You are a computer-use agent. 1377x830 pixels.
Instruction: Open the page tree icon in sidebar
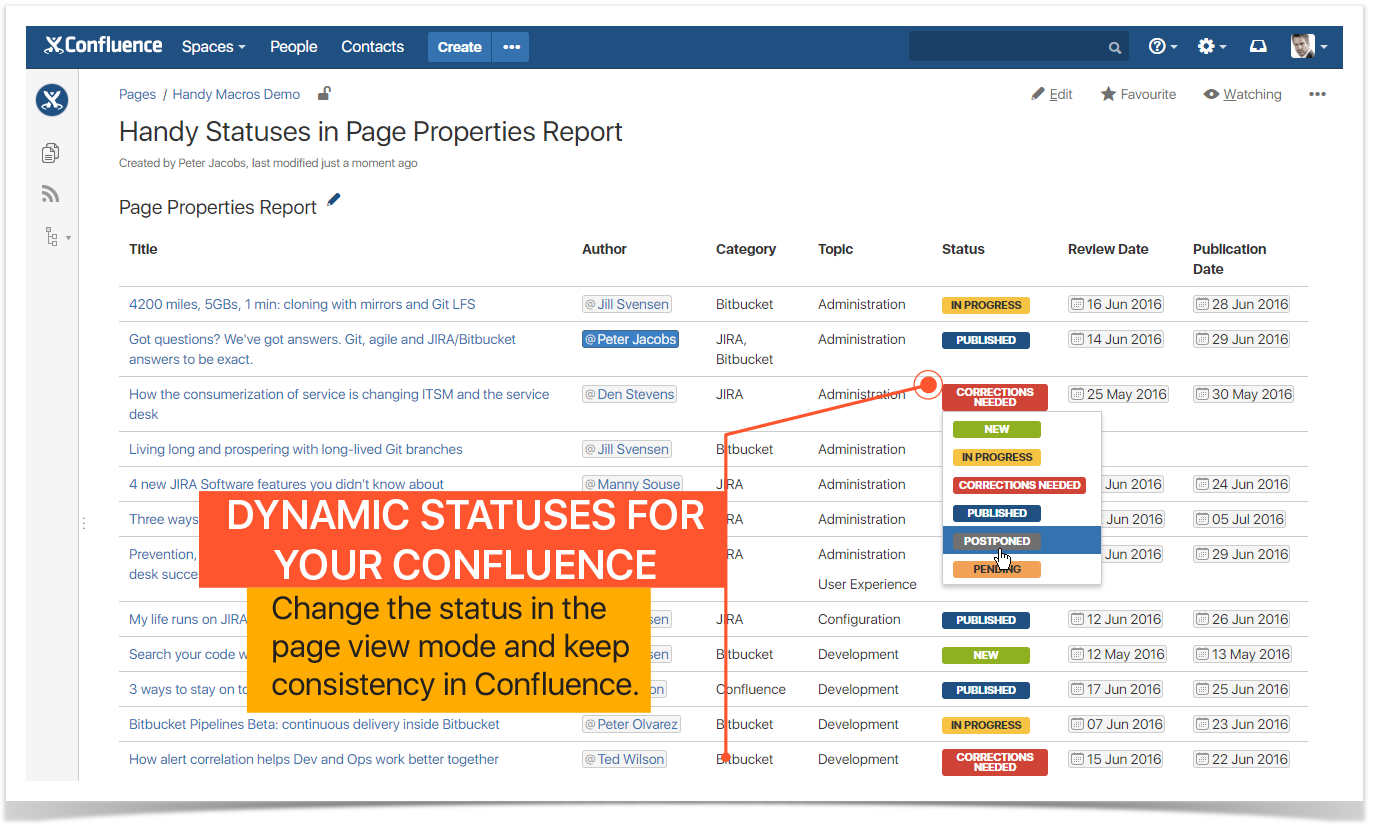pos(51,236)
